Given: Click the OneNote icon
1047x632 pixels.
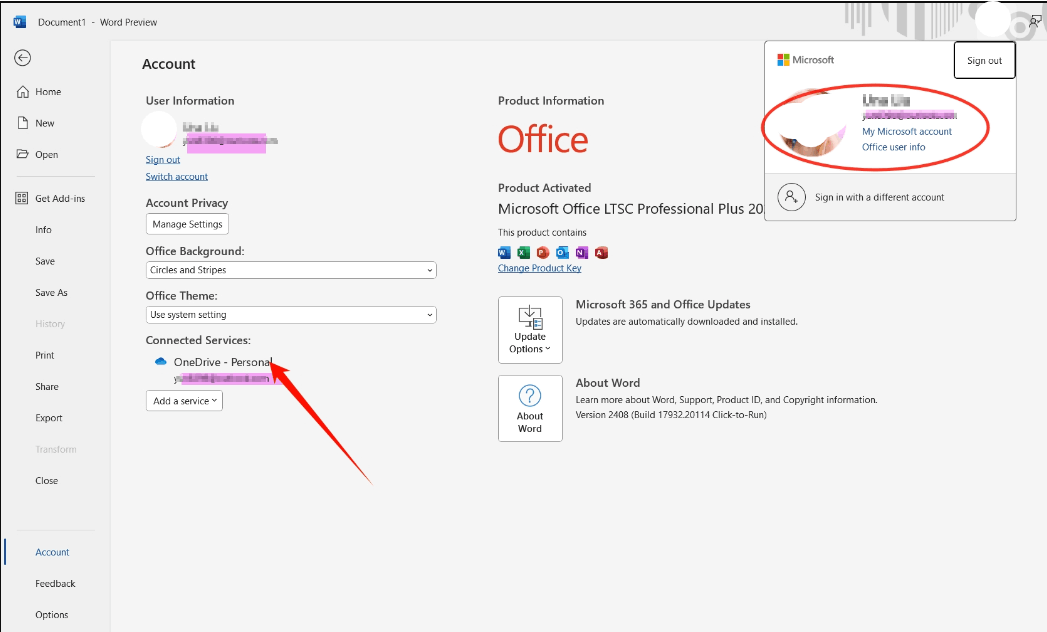Looking at the screenshot, I should coord(581,253).
